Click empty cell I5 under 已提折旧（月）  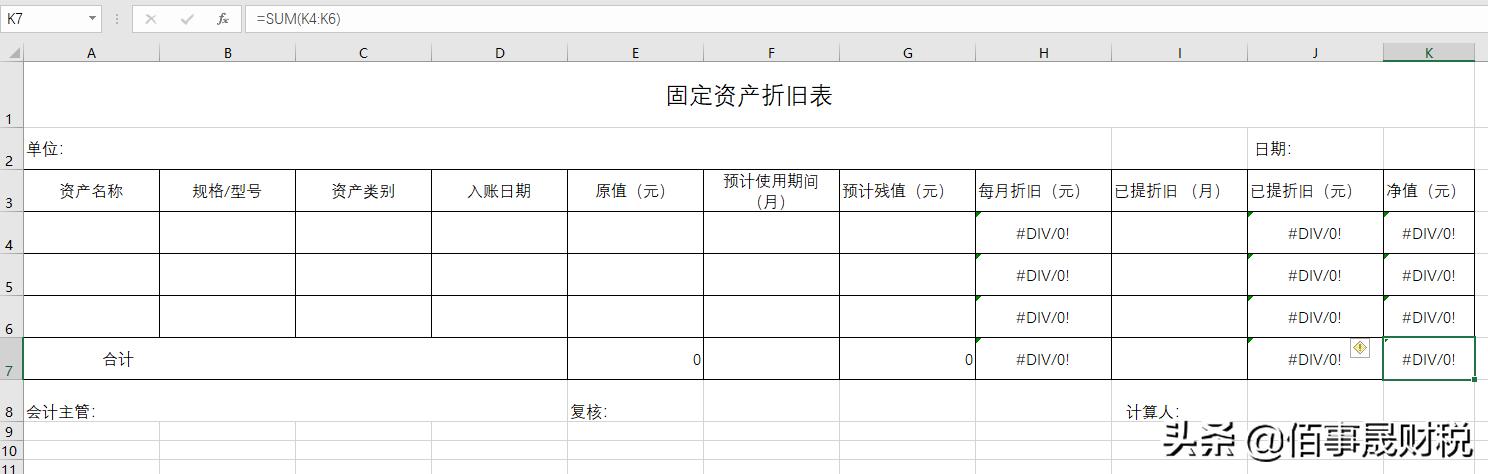click(x=1179, y=275)
